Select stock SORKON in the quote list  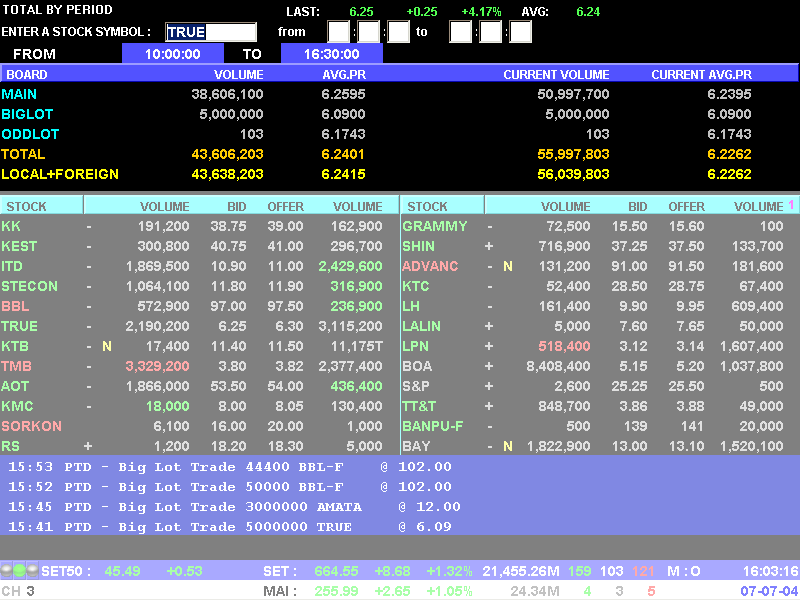[x=31, y=426]
